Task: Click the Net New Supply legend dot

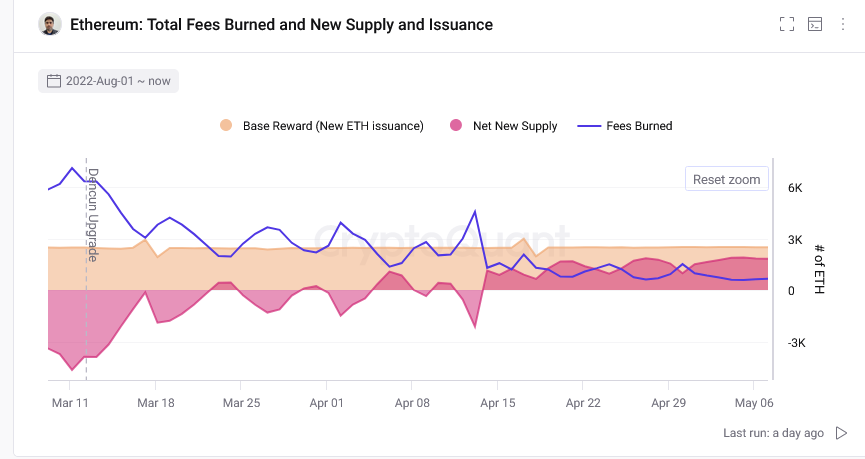Action: (456, 126)
